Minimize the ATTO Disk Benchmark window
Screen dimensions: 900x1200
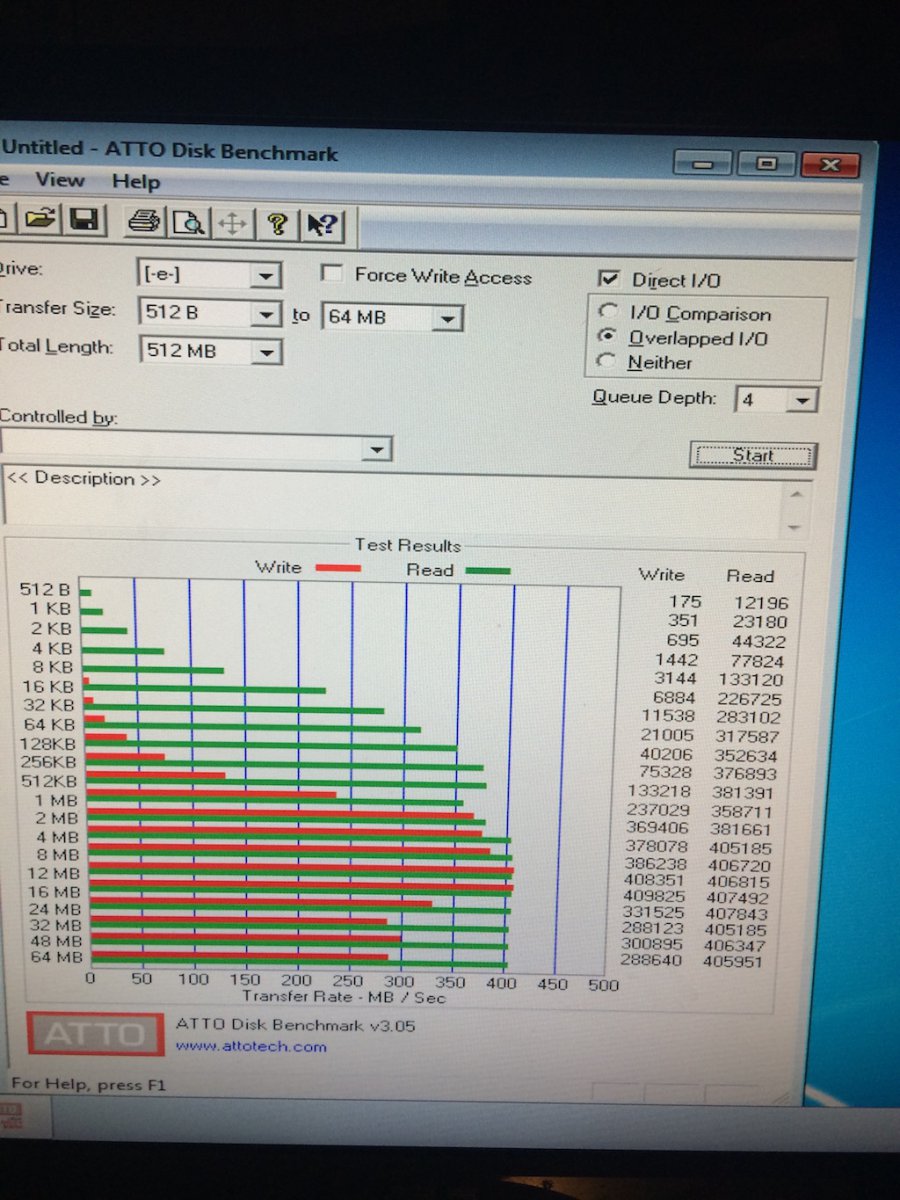(x=702, y=163)
